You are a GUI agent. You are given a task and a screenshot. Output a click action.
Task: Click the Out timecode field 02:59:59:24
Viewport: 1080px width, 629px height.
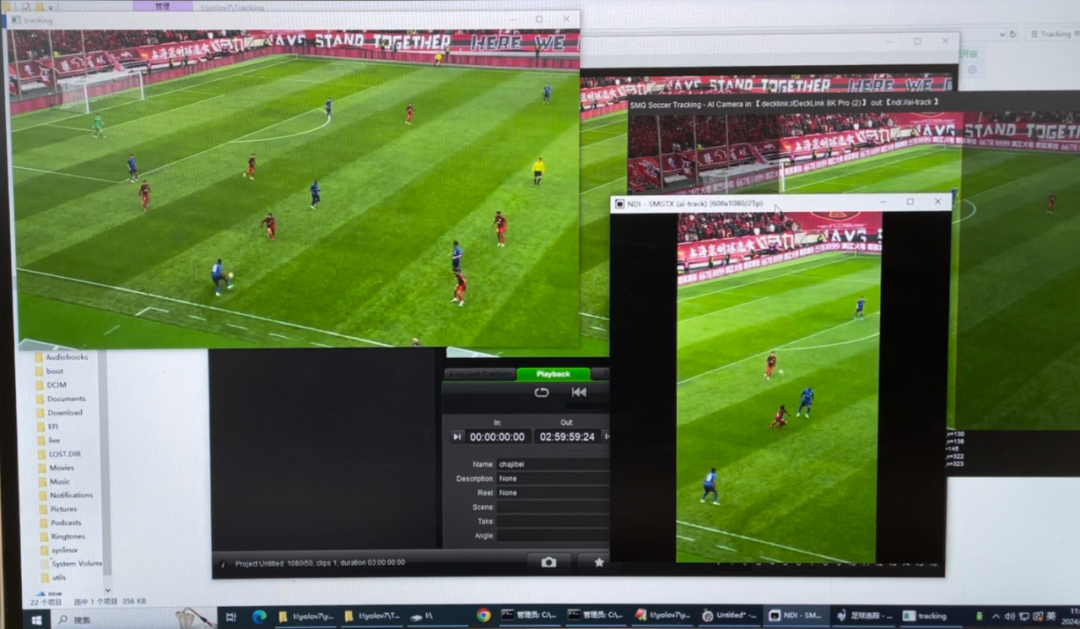tap(567, 437)
